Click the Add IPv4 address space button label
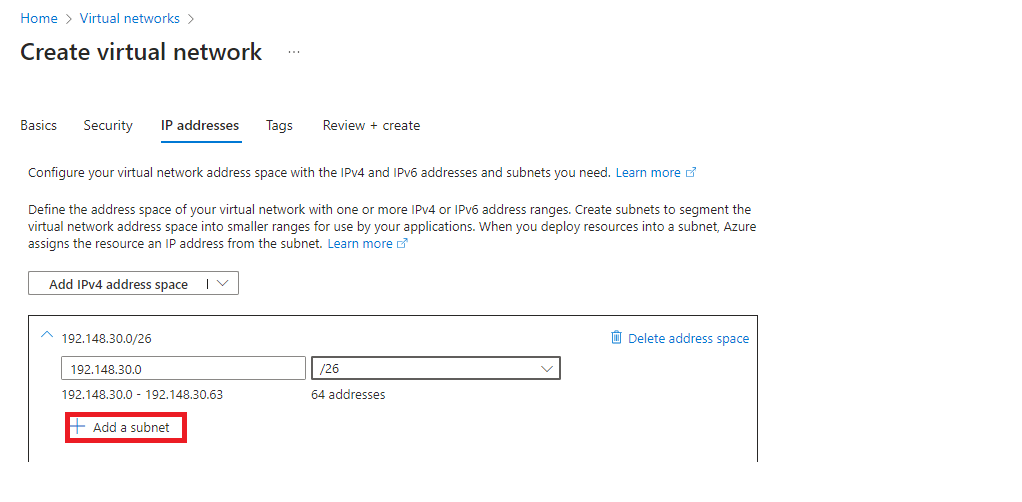Screen dimensions: 1022x502 click(118, 285)
